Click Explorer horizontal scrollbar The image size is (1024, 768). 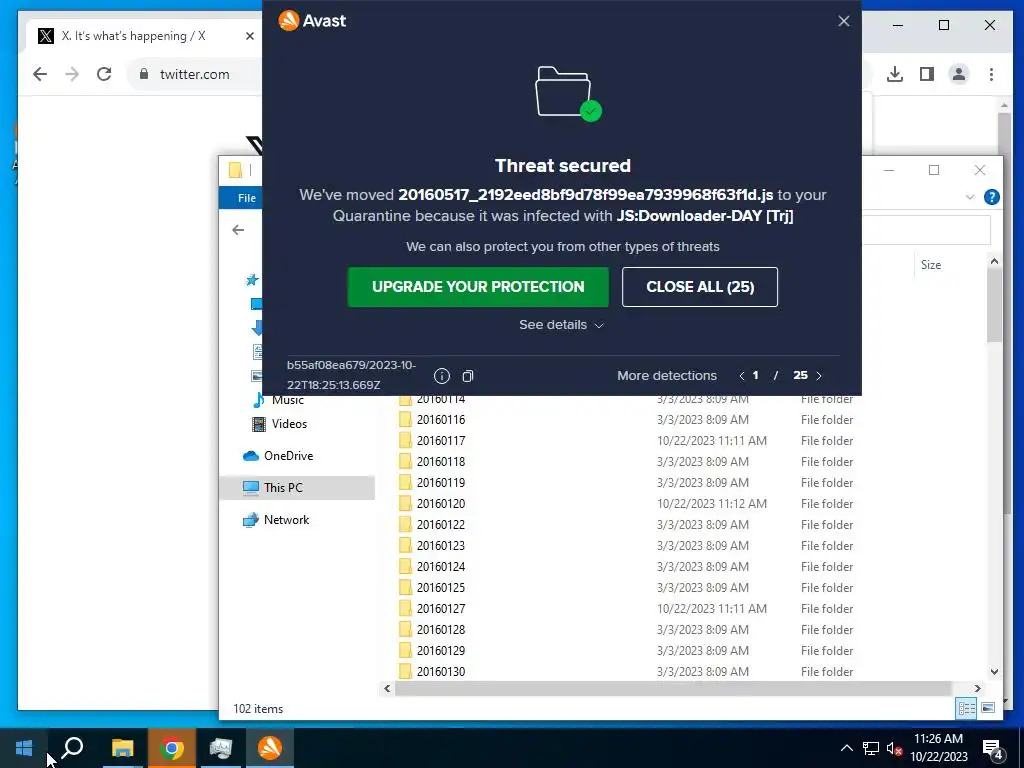click(673, 688)
